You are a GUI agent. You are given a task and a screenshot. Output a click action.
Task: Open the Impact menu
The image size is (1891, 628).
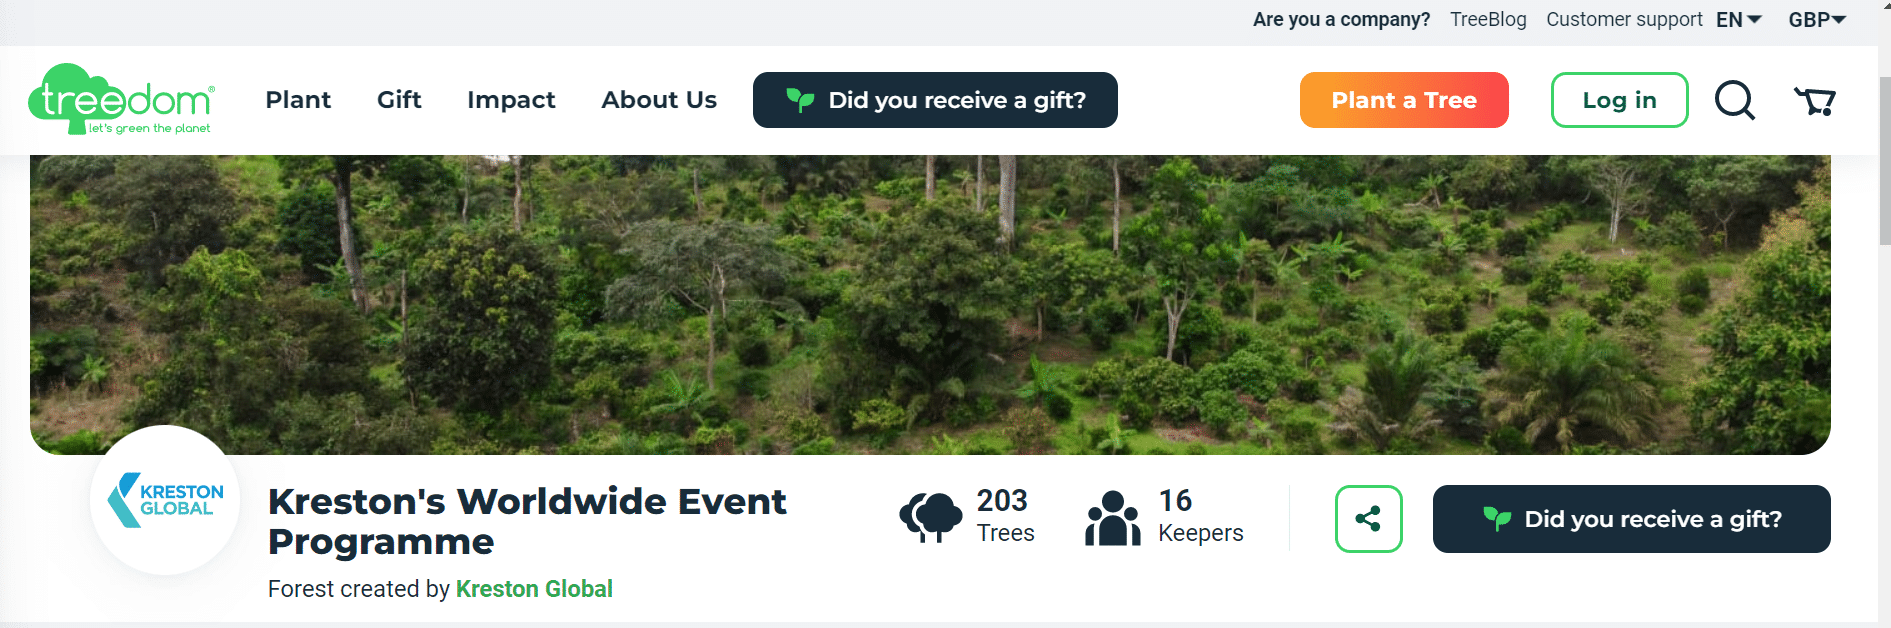coord(511,100)
